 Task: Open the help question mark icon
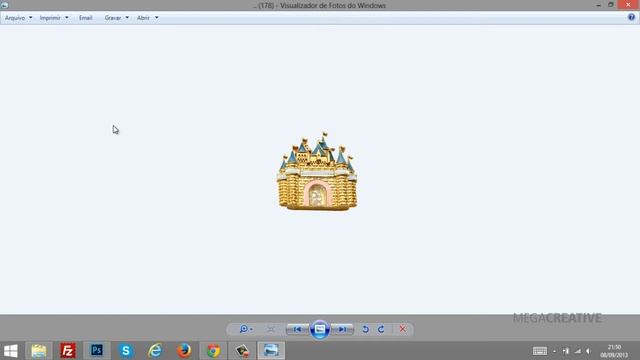point(631,17)
